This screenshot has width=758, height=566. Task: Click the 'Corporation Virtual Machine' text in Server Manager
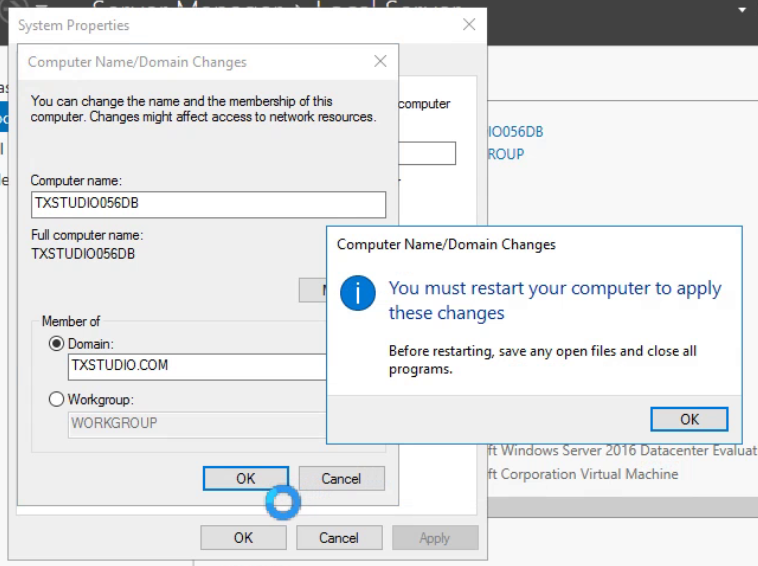(x=589, y=474)
